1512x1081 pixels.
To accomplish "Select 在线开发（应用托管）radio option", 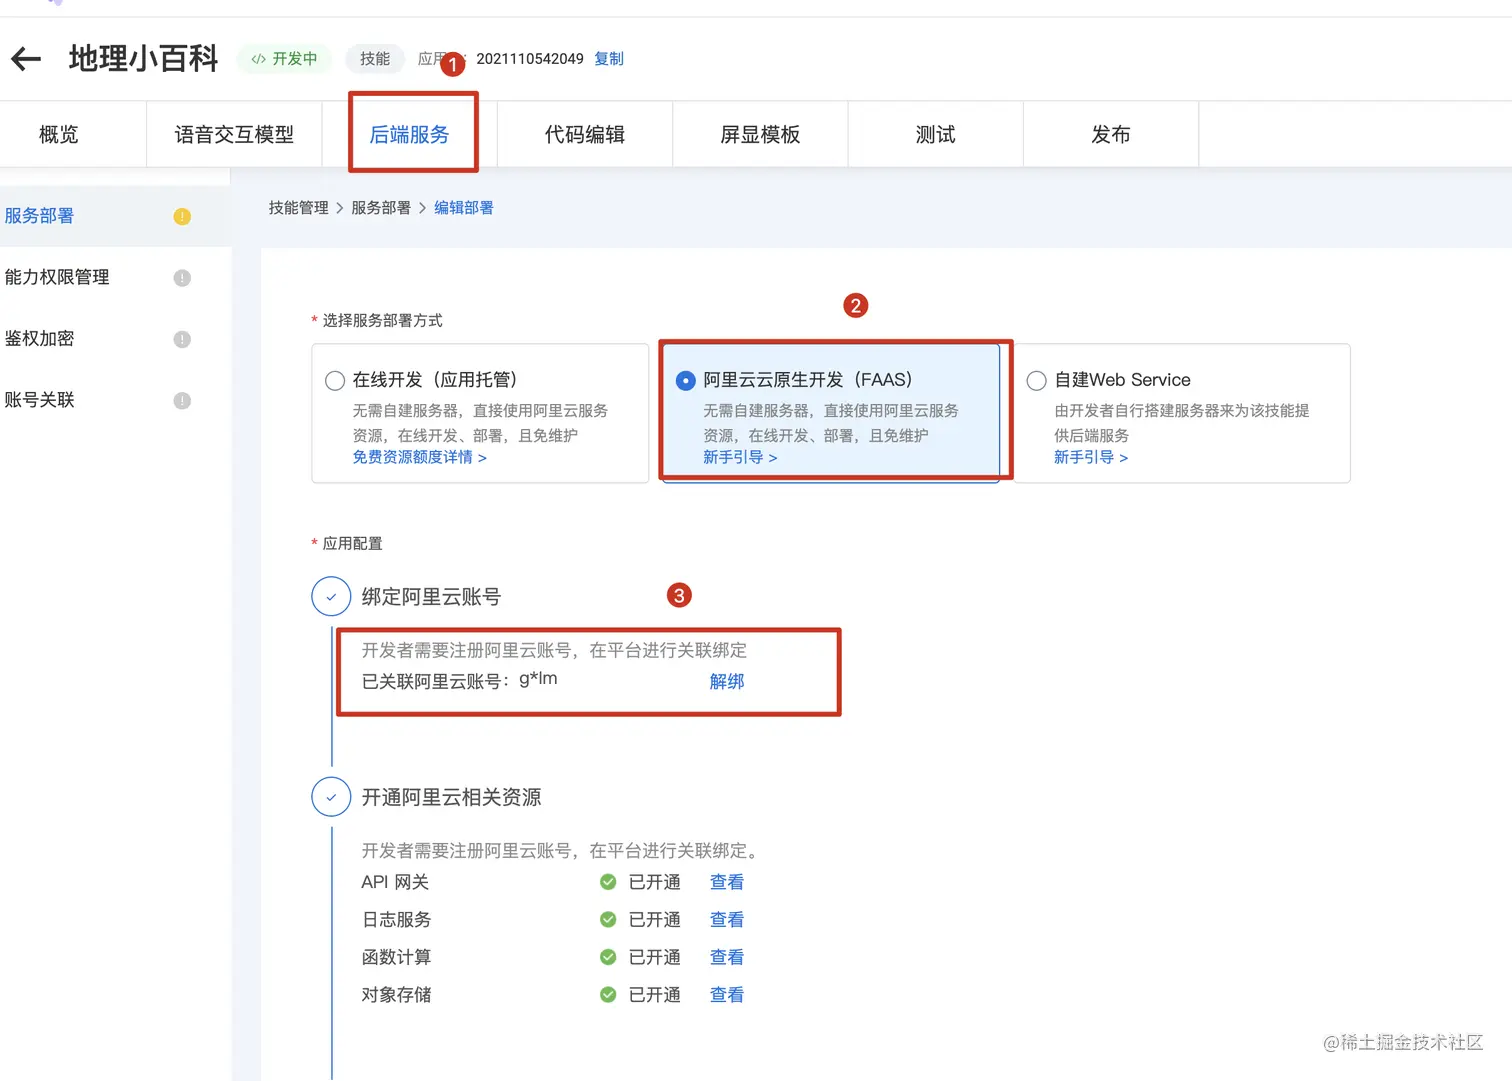I will pyautogui.click(x=335, y=381).
